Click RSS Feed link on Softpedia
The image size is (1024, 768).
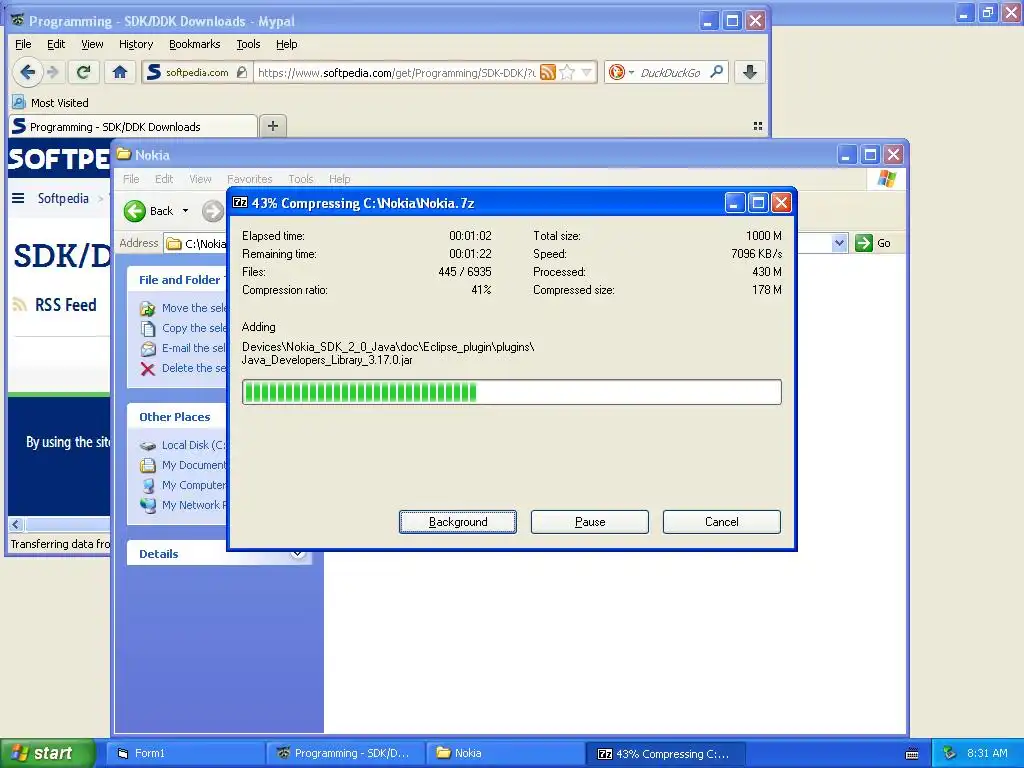(65, 305)
